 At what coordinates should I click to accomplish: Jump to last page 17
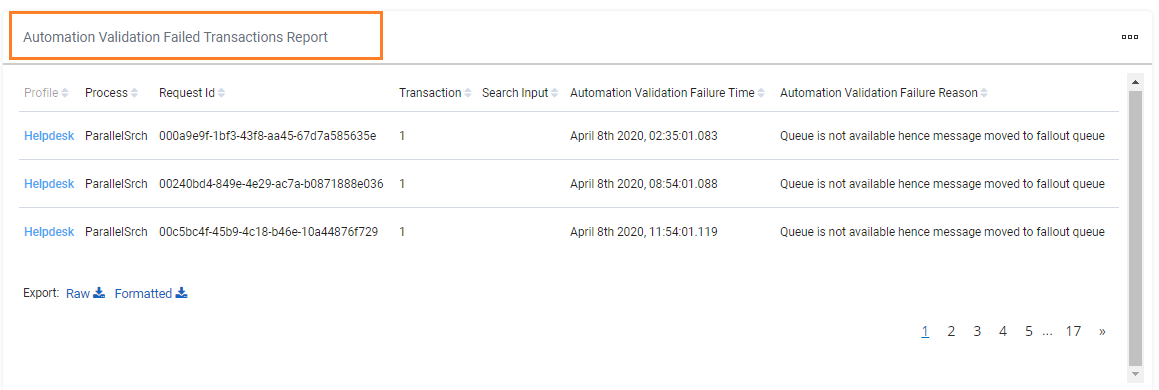pyautogui.click(x=1073, y=332)
